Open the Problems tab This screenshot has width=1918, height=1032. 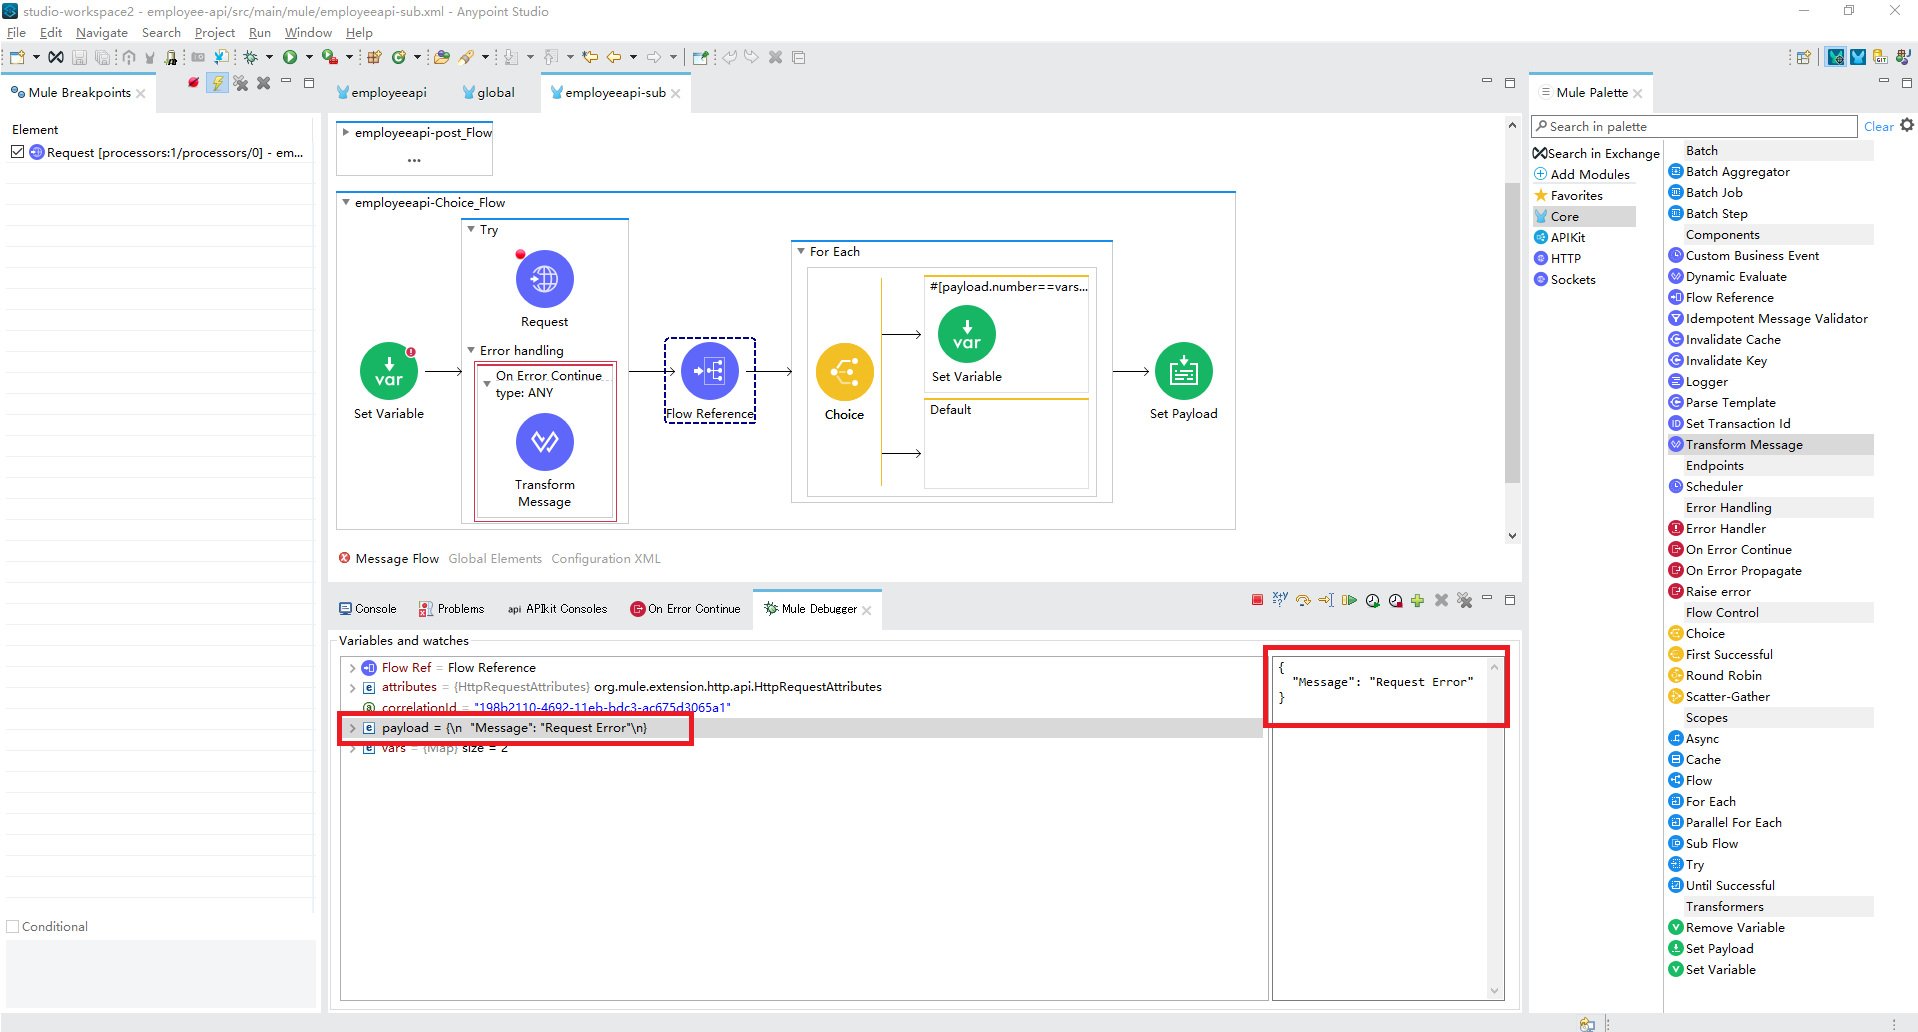tap(451, 608)
